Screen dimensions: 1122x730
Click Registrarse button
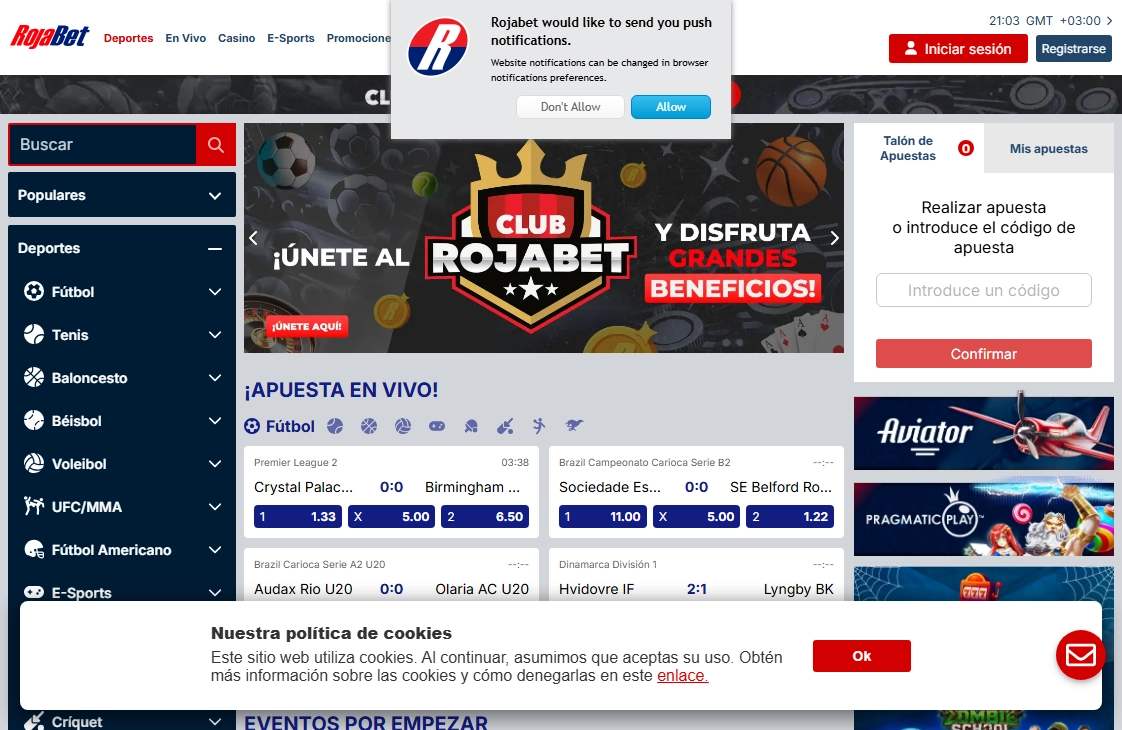pos(1073,49)
